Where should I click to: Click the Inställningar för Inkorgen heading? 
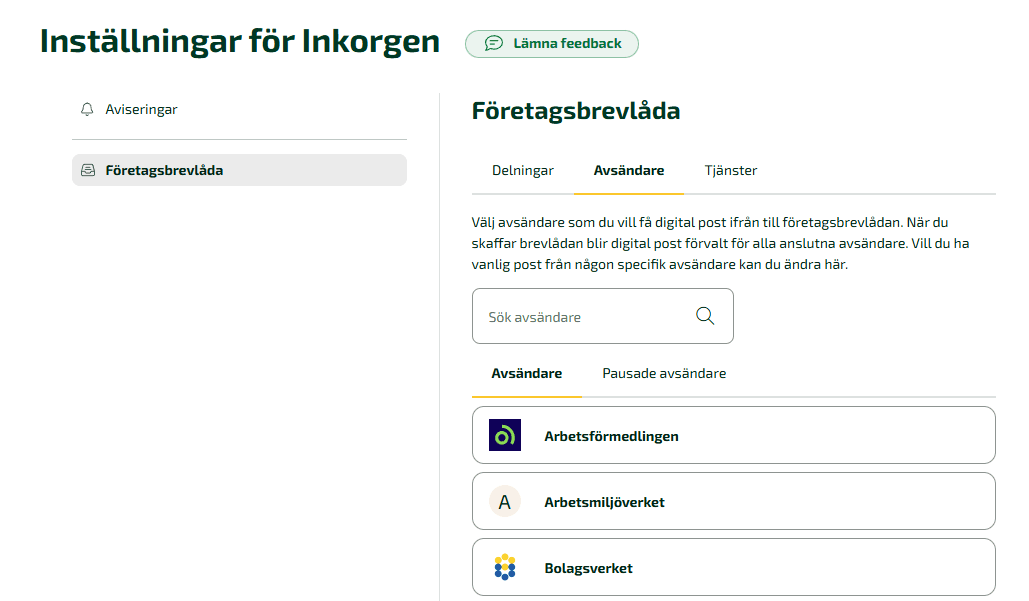(238, 41)
